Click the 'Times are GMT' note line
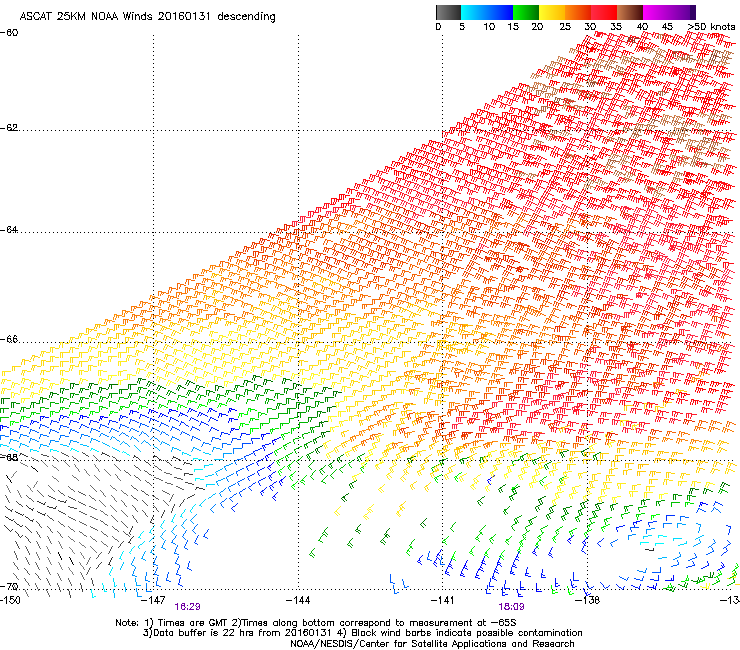This screenshot has width=740, height=650. tap(316, 623)
